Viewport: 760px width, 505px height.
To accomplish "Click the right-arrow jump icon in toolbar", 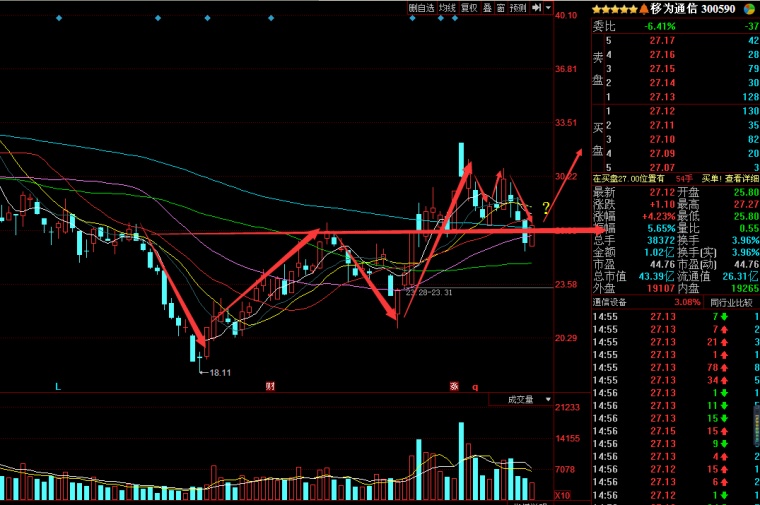I will coord(536,8).
